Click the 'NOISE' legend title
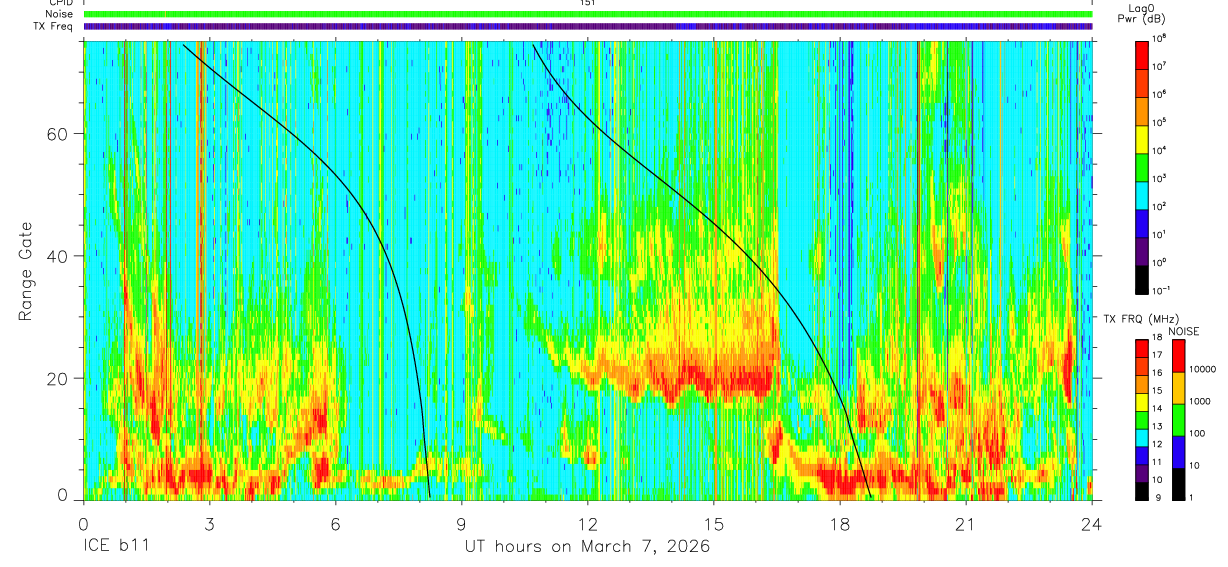Image resolution: width=1228 pixels, height=567 pixels. (1183, 331)
